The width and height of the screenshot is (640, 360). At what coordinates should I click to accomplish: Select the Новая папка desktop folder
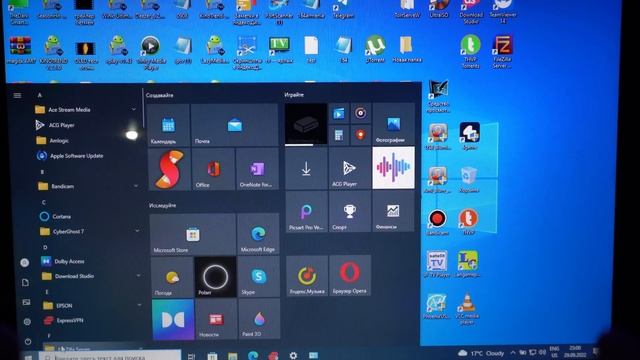(407, 49)
